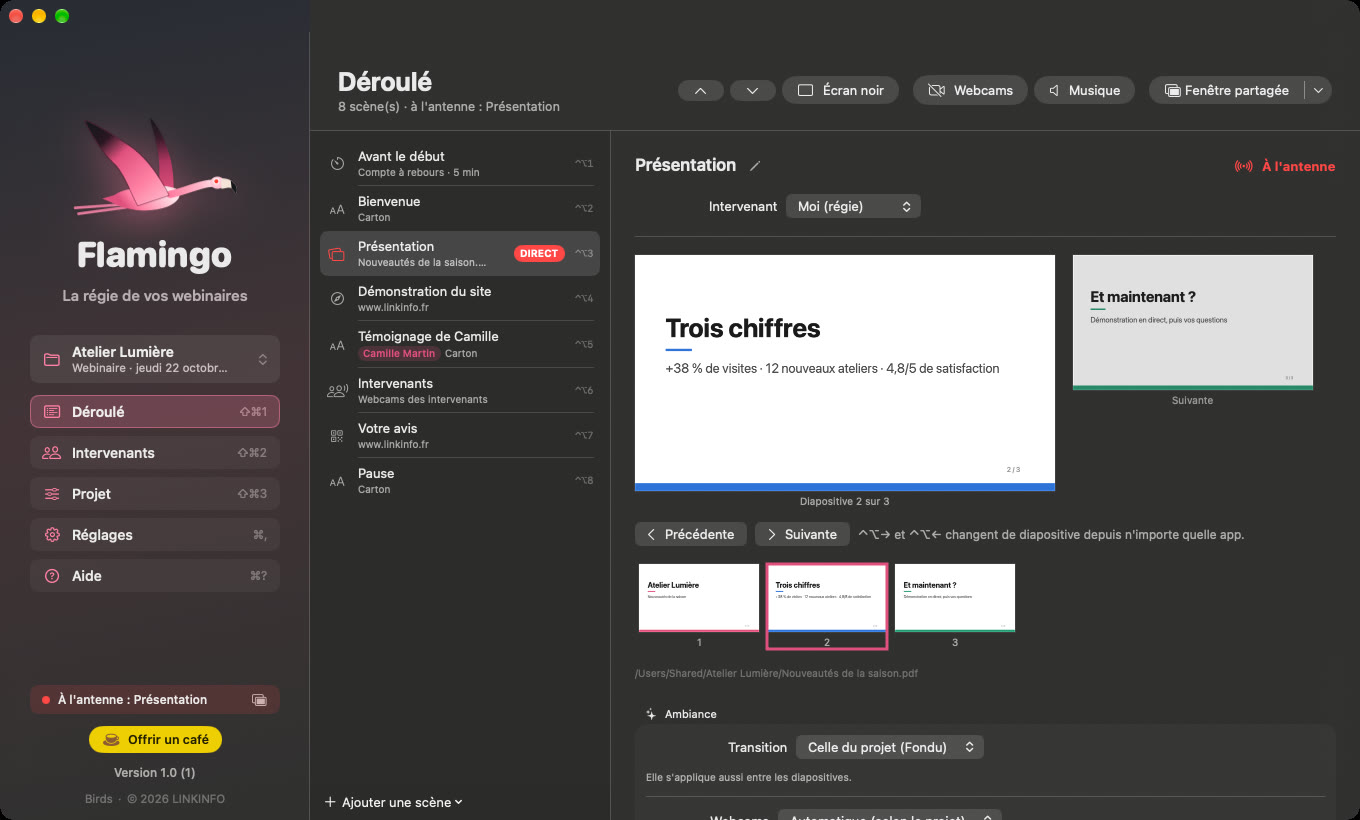
Task: Select the Votre avis scene row
Action: [x=460, y=436]
